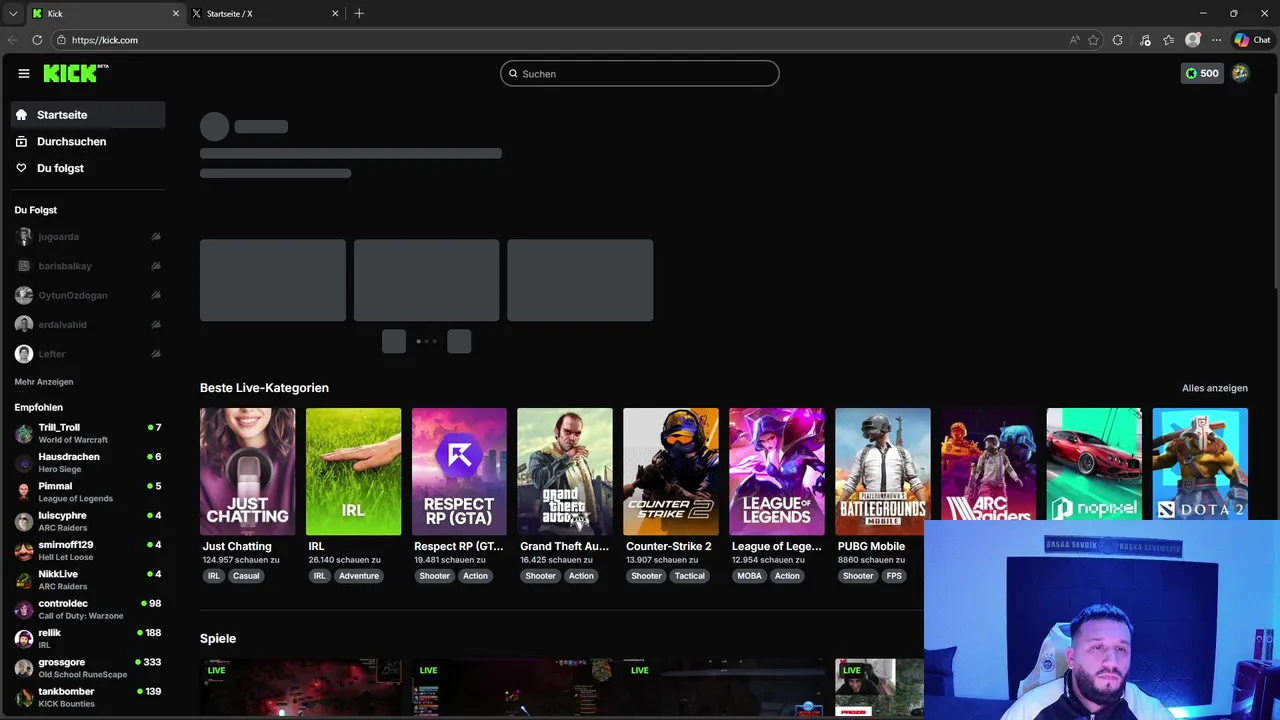Open followed channel barisbalkay

coord(88,266)
